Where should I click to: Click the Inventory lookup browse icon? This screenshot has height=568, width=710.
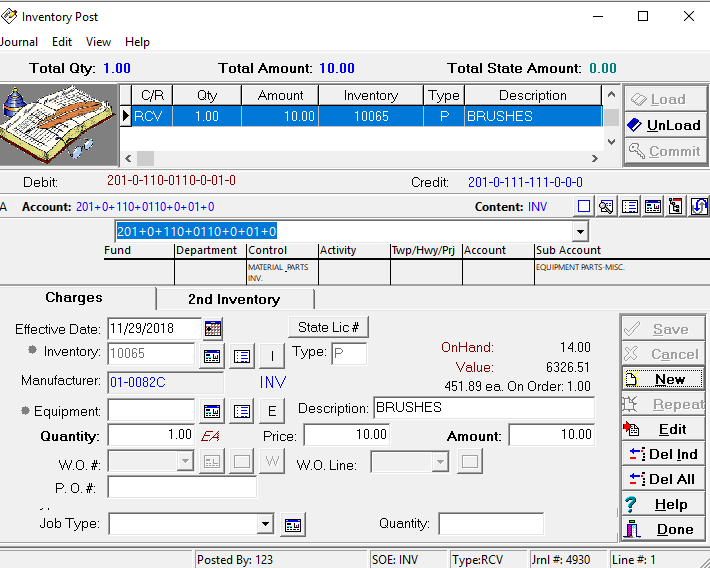pos(213,355)
